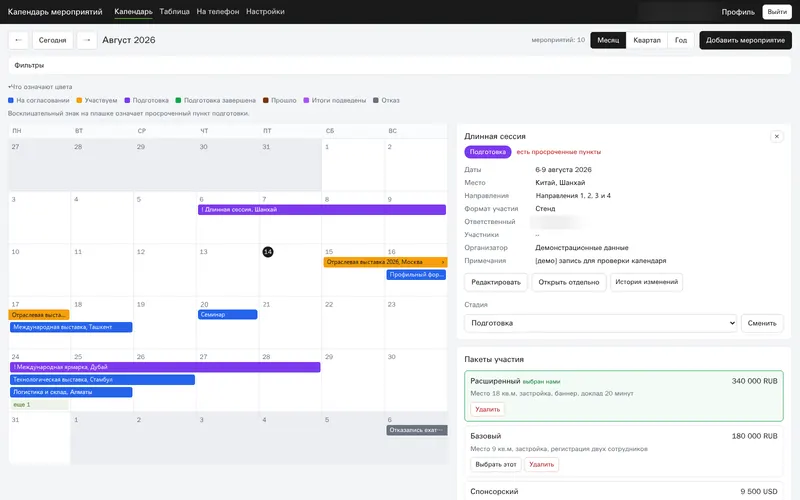The width and height of the screenshot is (800, 500).
Task: Open Логистика и склад, Алматы event
Action: coord(71,392)
